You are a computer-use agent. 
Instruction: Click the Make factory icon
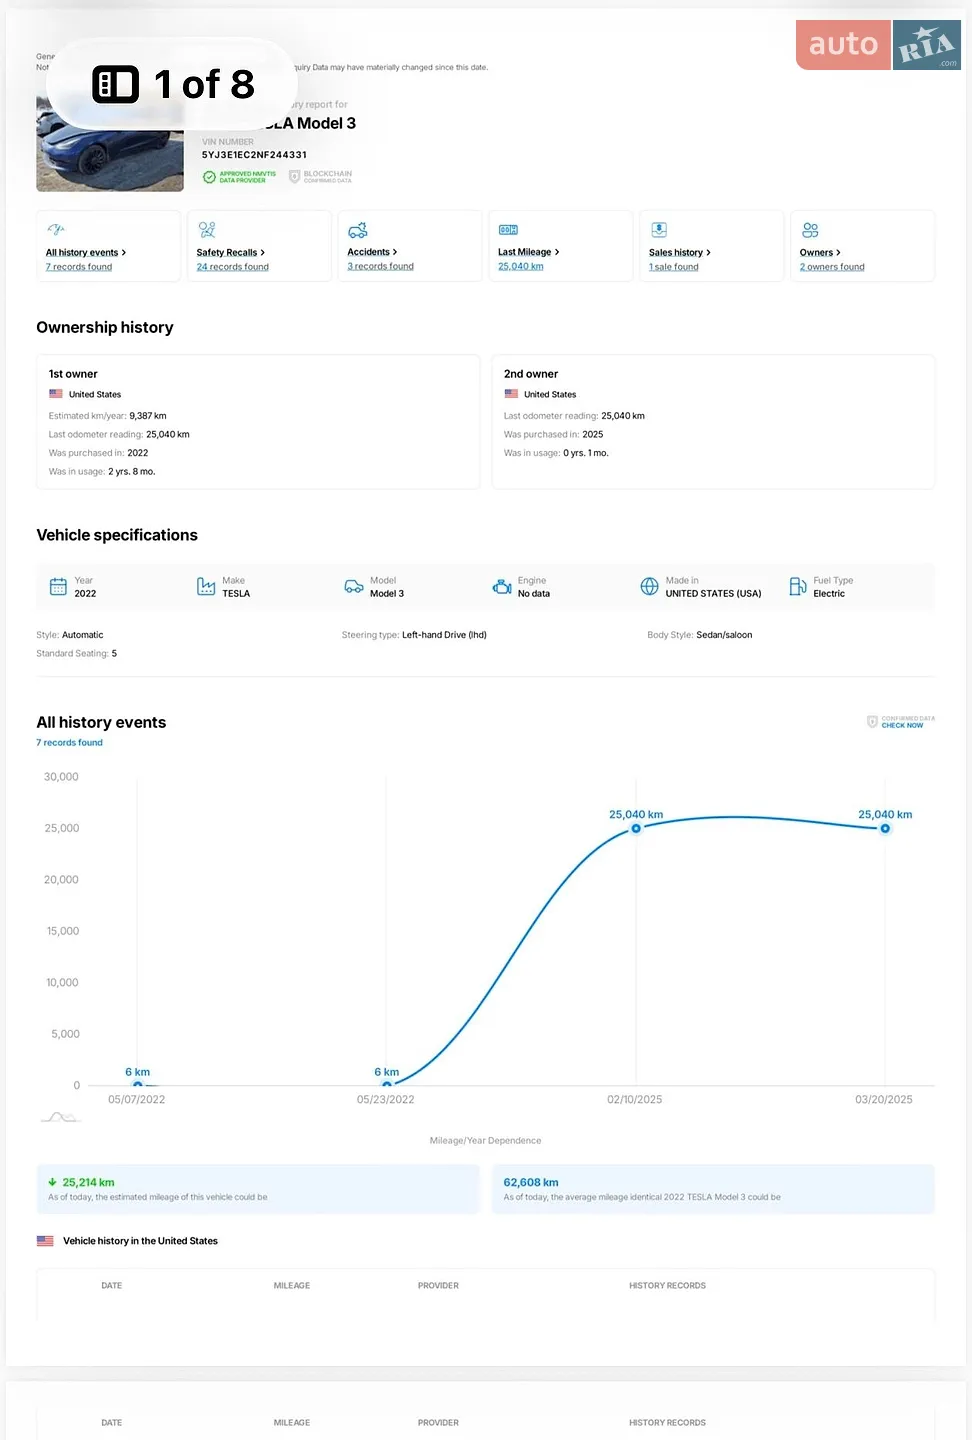tap(206, 587)
